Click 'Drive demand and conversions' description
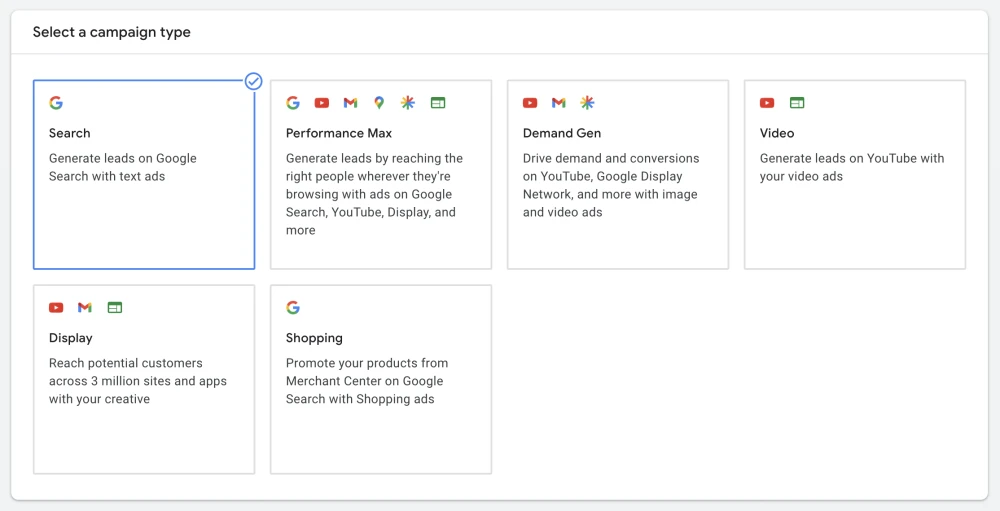The width and height of the screenshot is (1000, 511). (x=611, y=185)
